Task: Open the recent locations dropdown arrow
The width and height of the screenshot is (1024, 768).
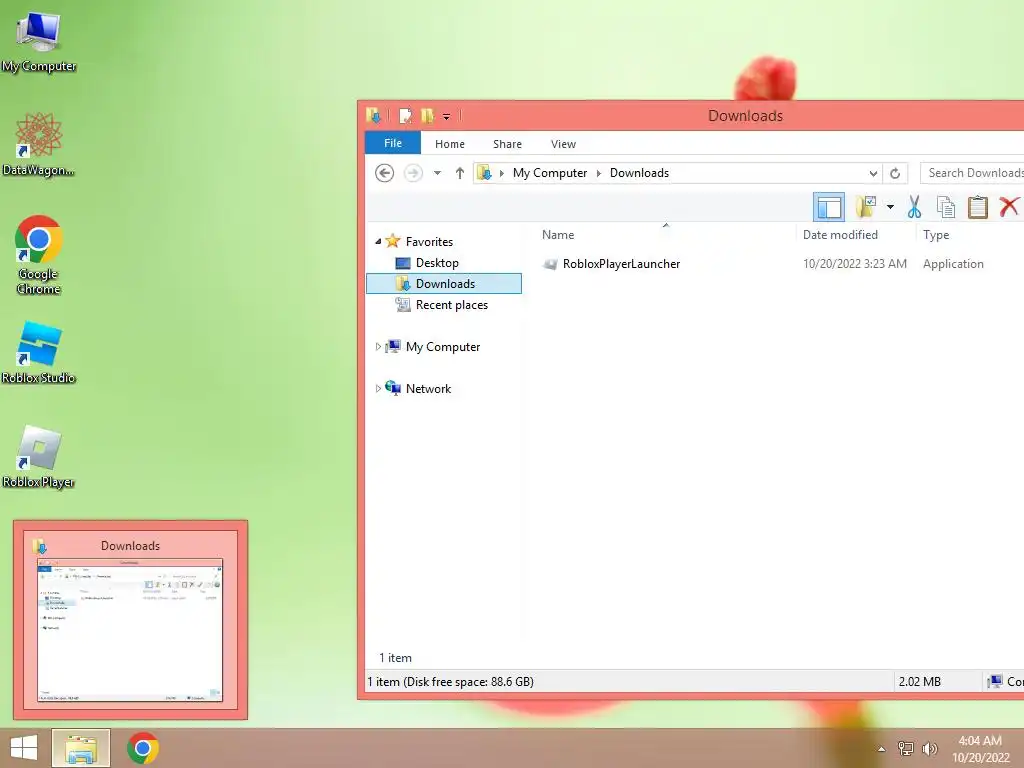Action: (x=438, y=173)
